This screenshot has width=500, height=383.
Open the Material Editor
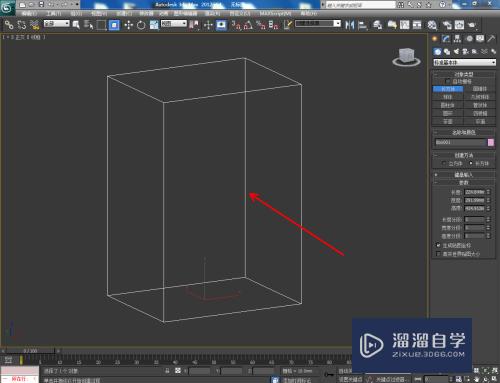(432, 25)
